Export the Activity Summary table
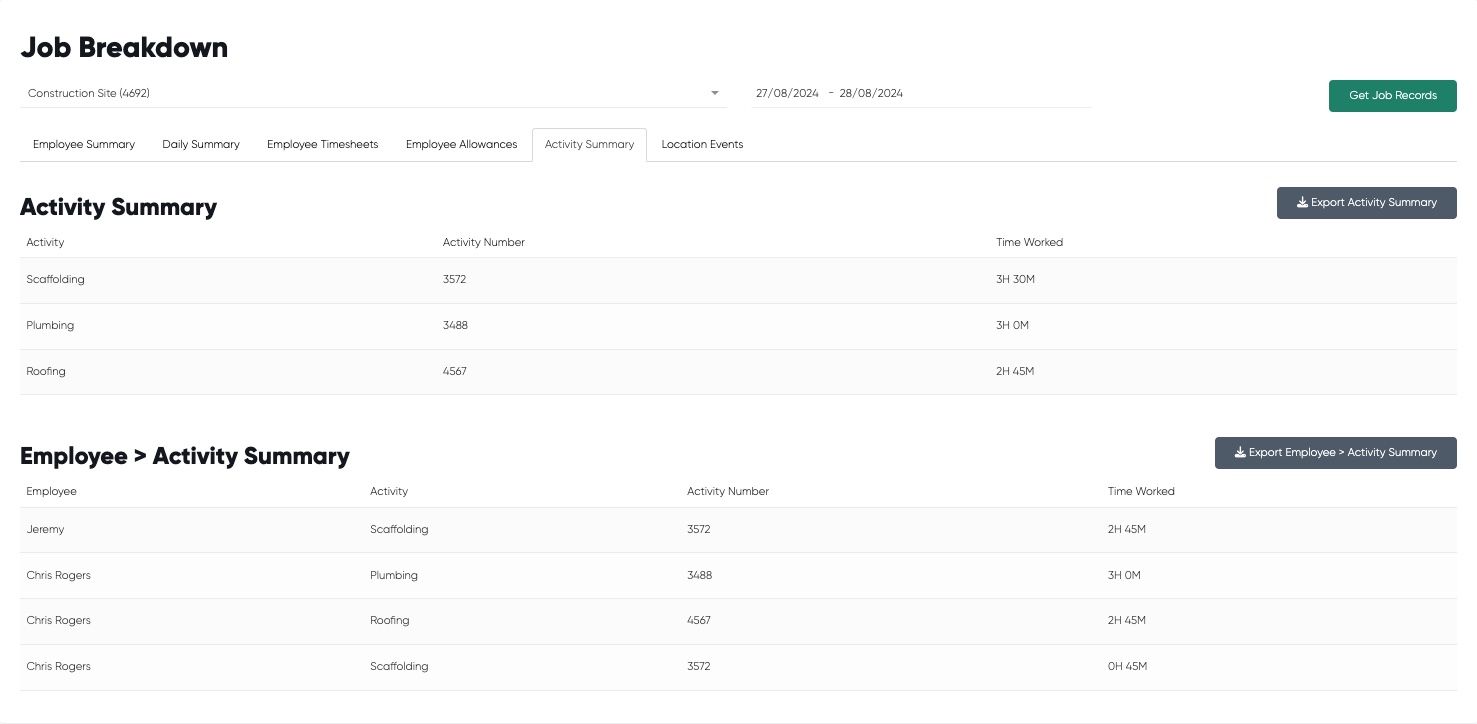This screenshot has height=724, width=1477. pos(1366,203)
